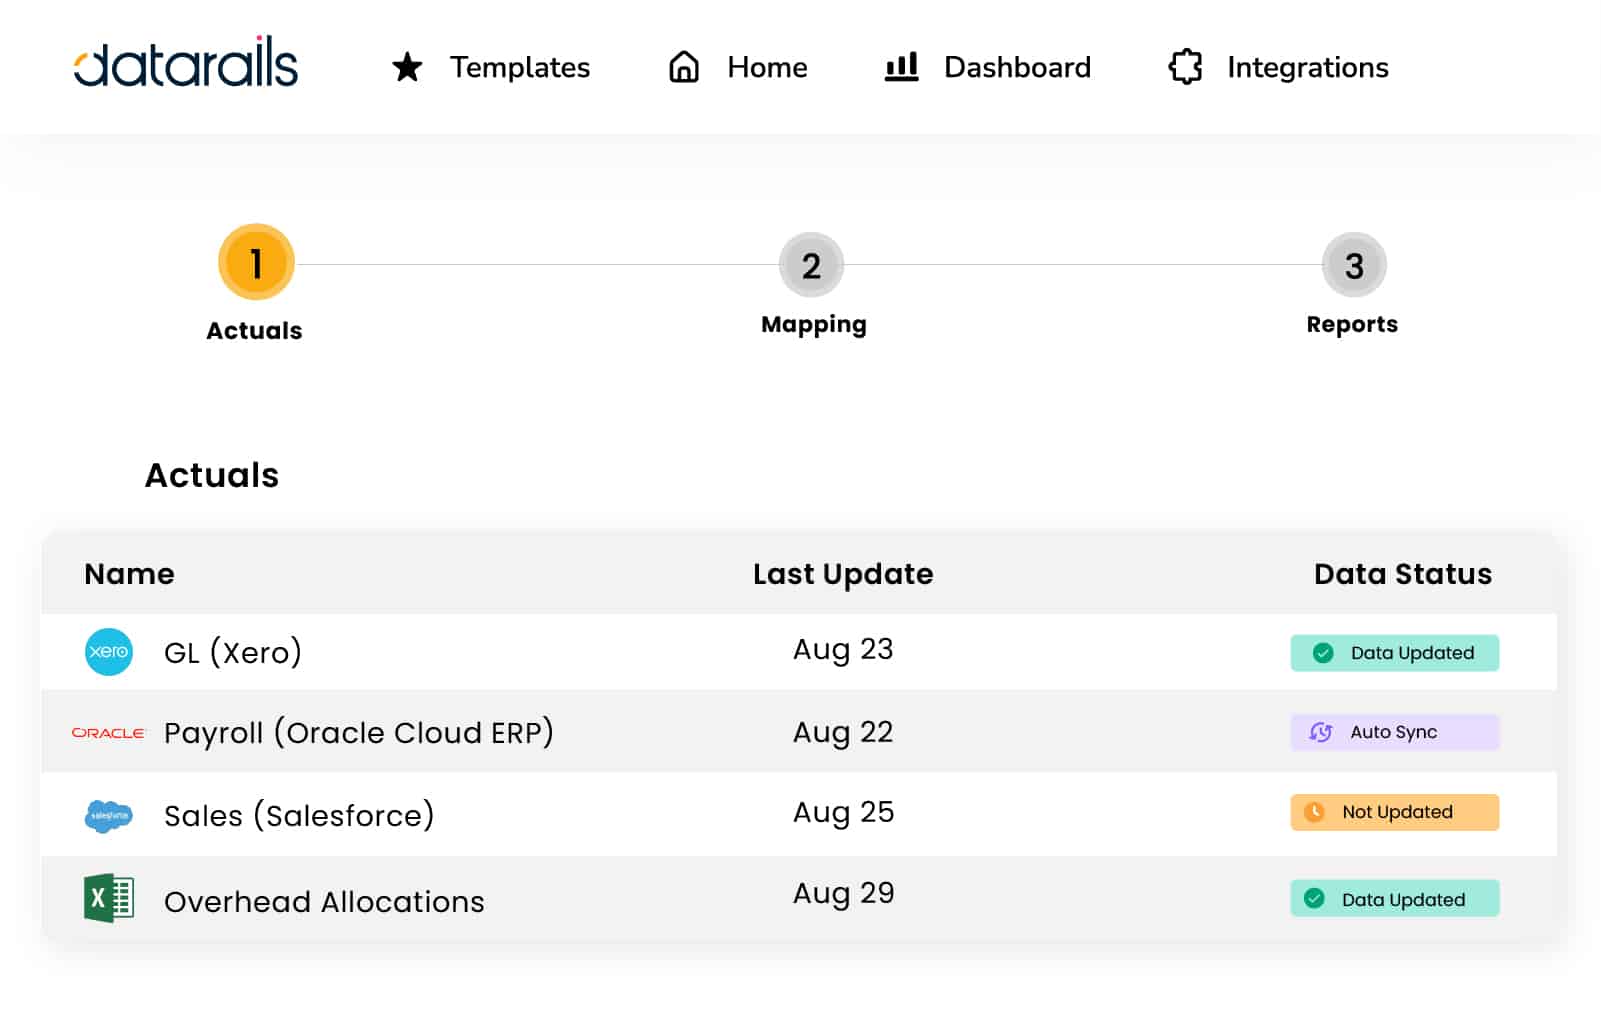
Task: Click the Salesforce cloud icon
Action: [109, 815]
